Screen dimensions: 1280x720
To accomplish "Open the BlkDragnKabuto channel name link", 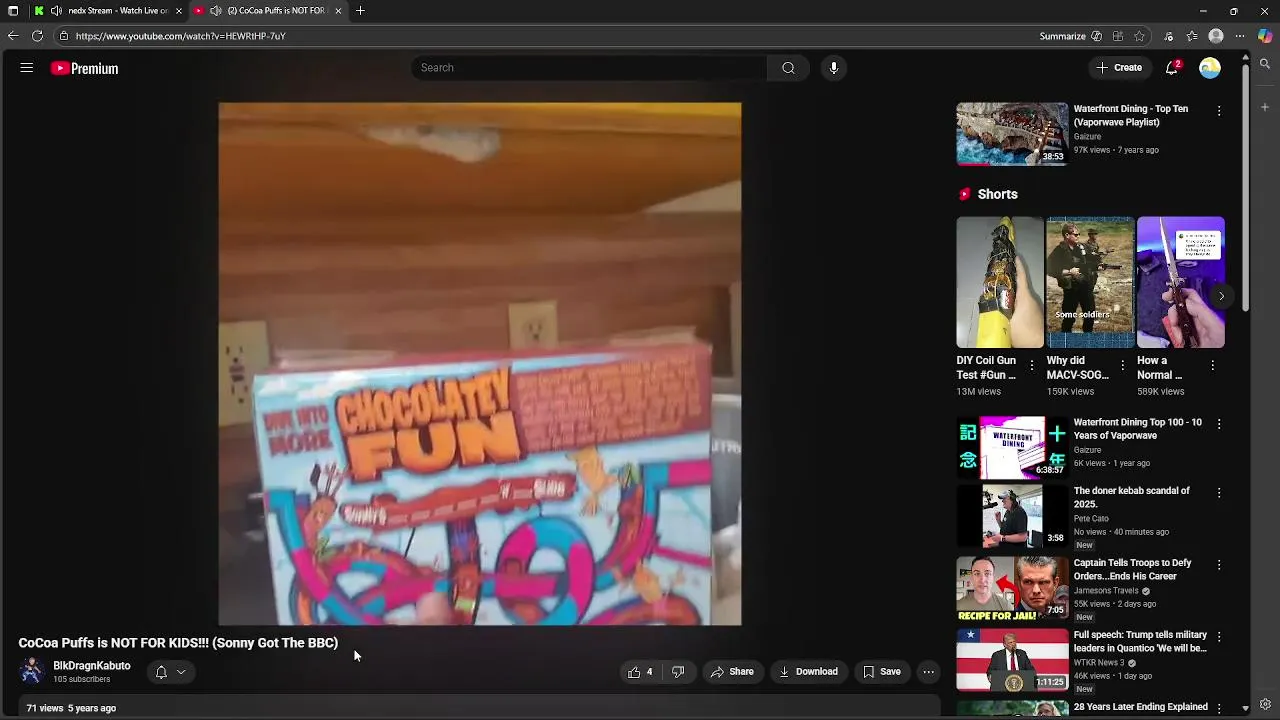I will (x=92, y=666).
